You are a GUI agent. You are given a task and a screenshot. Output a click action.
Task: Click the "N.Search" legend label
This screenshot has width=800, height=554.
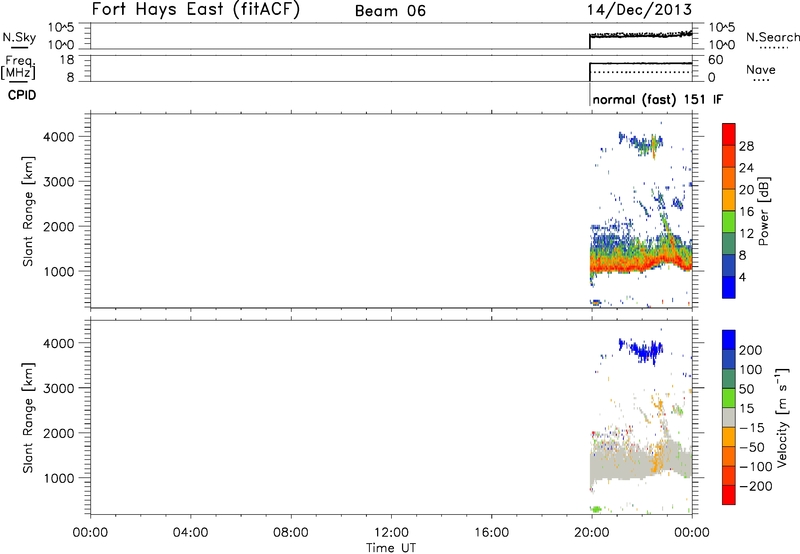[x=773, y=37]
